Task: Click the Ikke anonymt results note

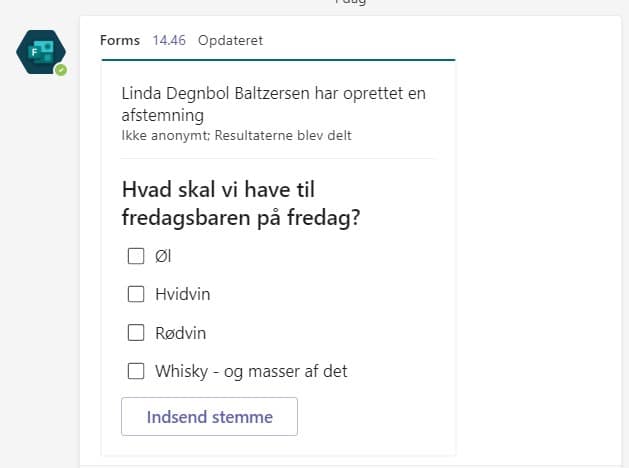Action: coord(236,136)
